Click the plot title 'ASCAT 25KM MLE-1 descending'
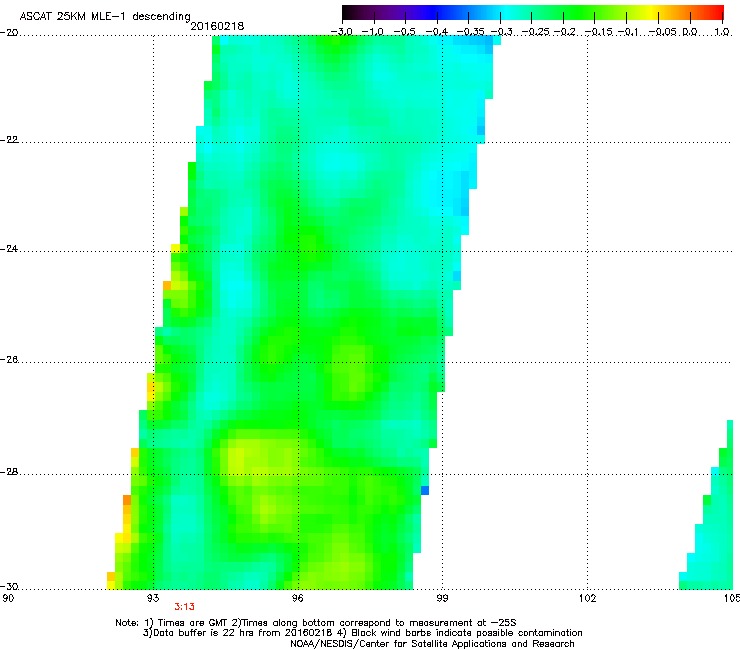 [x=105, y=16]
